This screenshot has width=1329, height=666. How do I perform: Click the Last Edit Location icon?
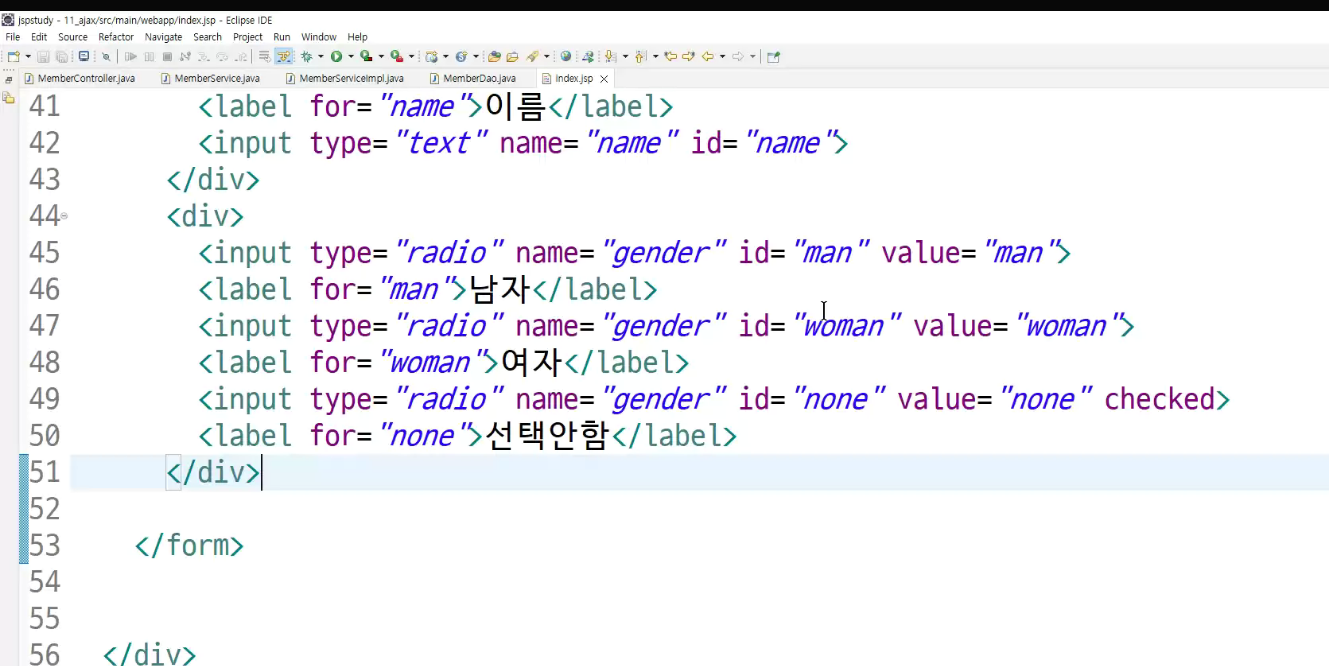[671, 57]
